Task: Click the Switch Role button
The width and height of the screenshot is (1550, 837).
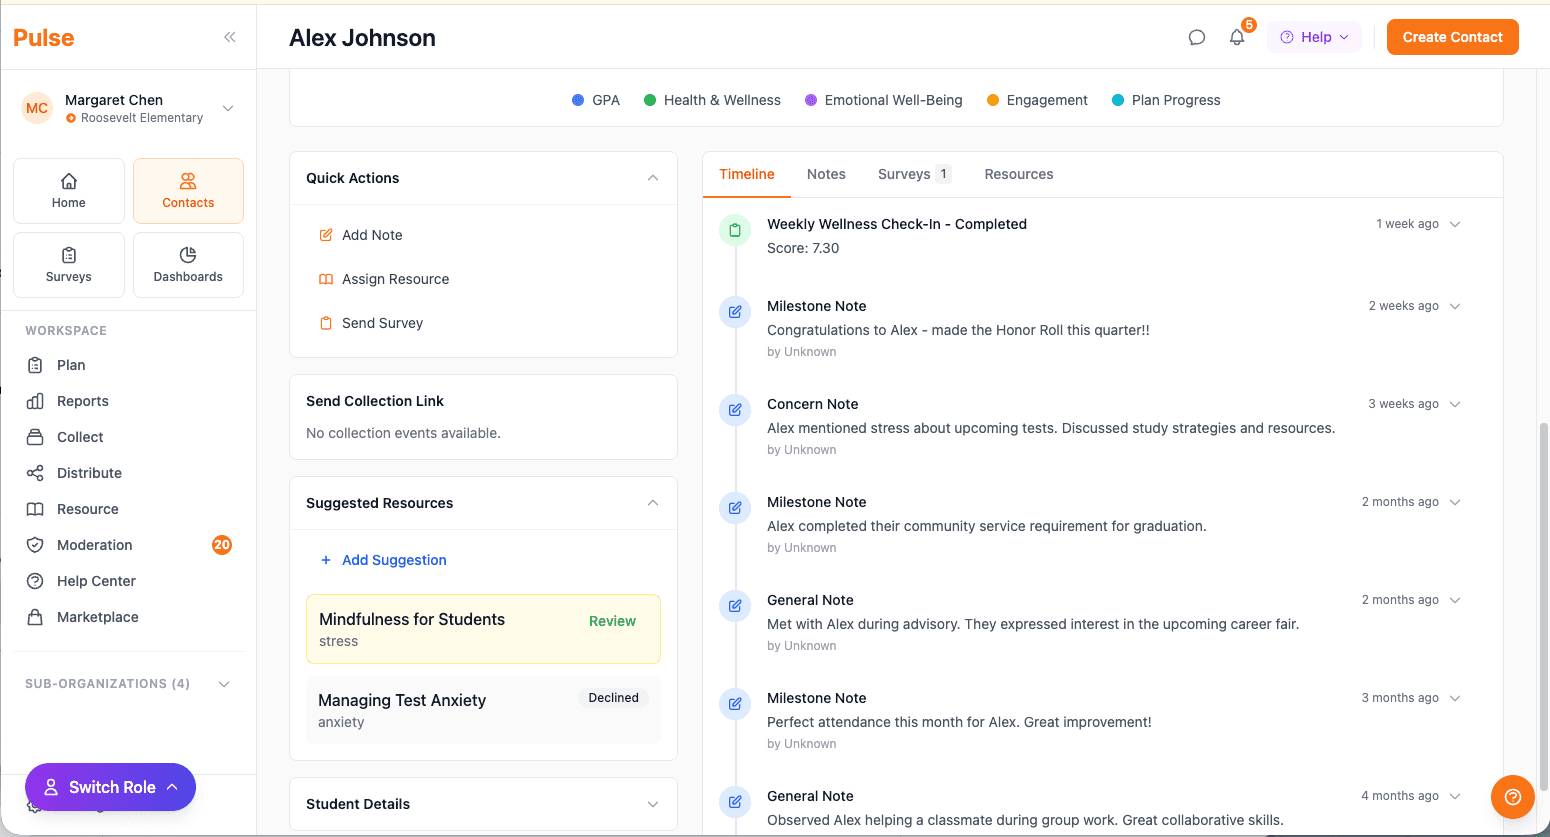Action: (x=110, y=787)
